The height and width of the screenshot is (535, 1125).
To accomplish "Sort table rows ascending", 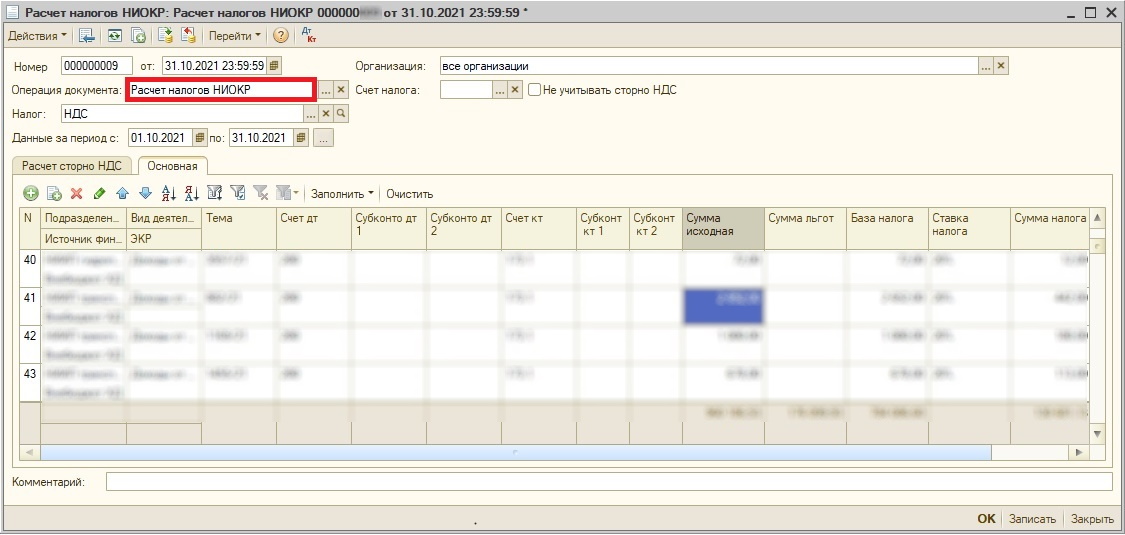I will tap(168, 193).
